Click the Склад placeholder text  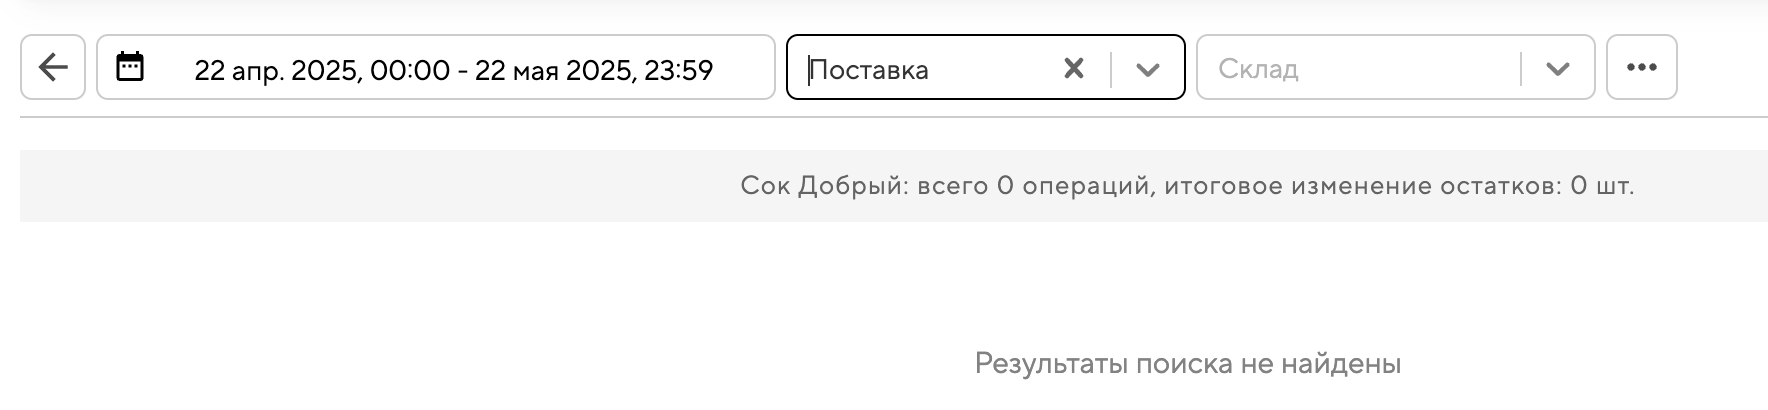tap(1258, 70)
